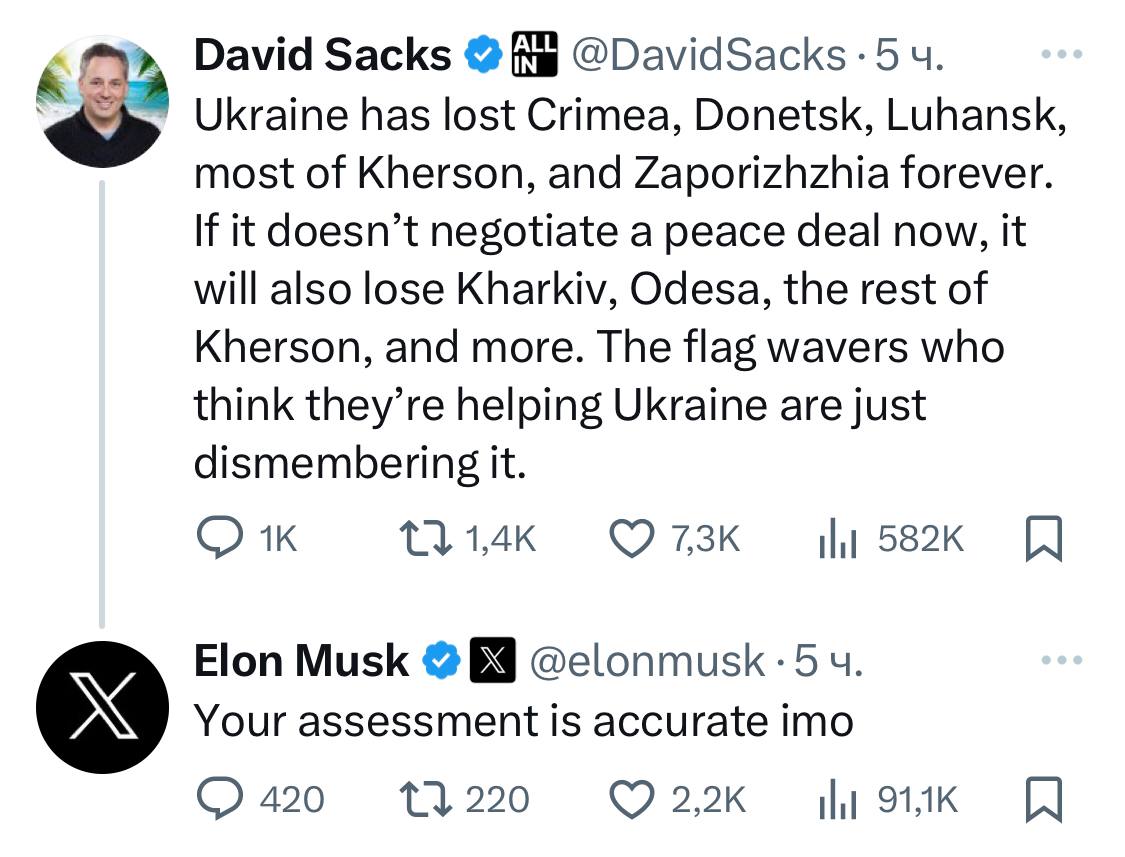
Task: Open the @DavidSacks handle link
Action: [x=707, y=55]
